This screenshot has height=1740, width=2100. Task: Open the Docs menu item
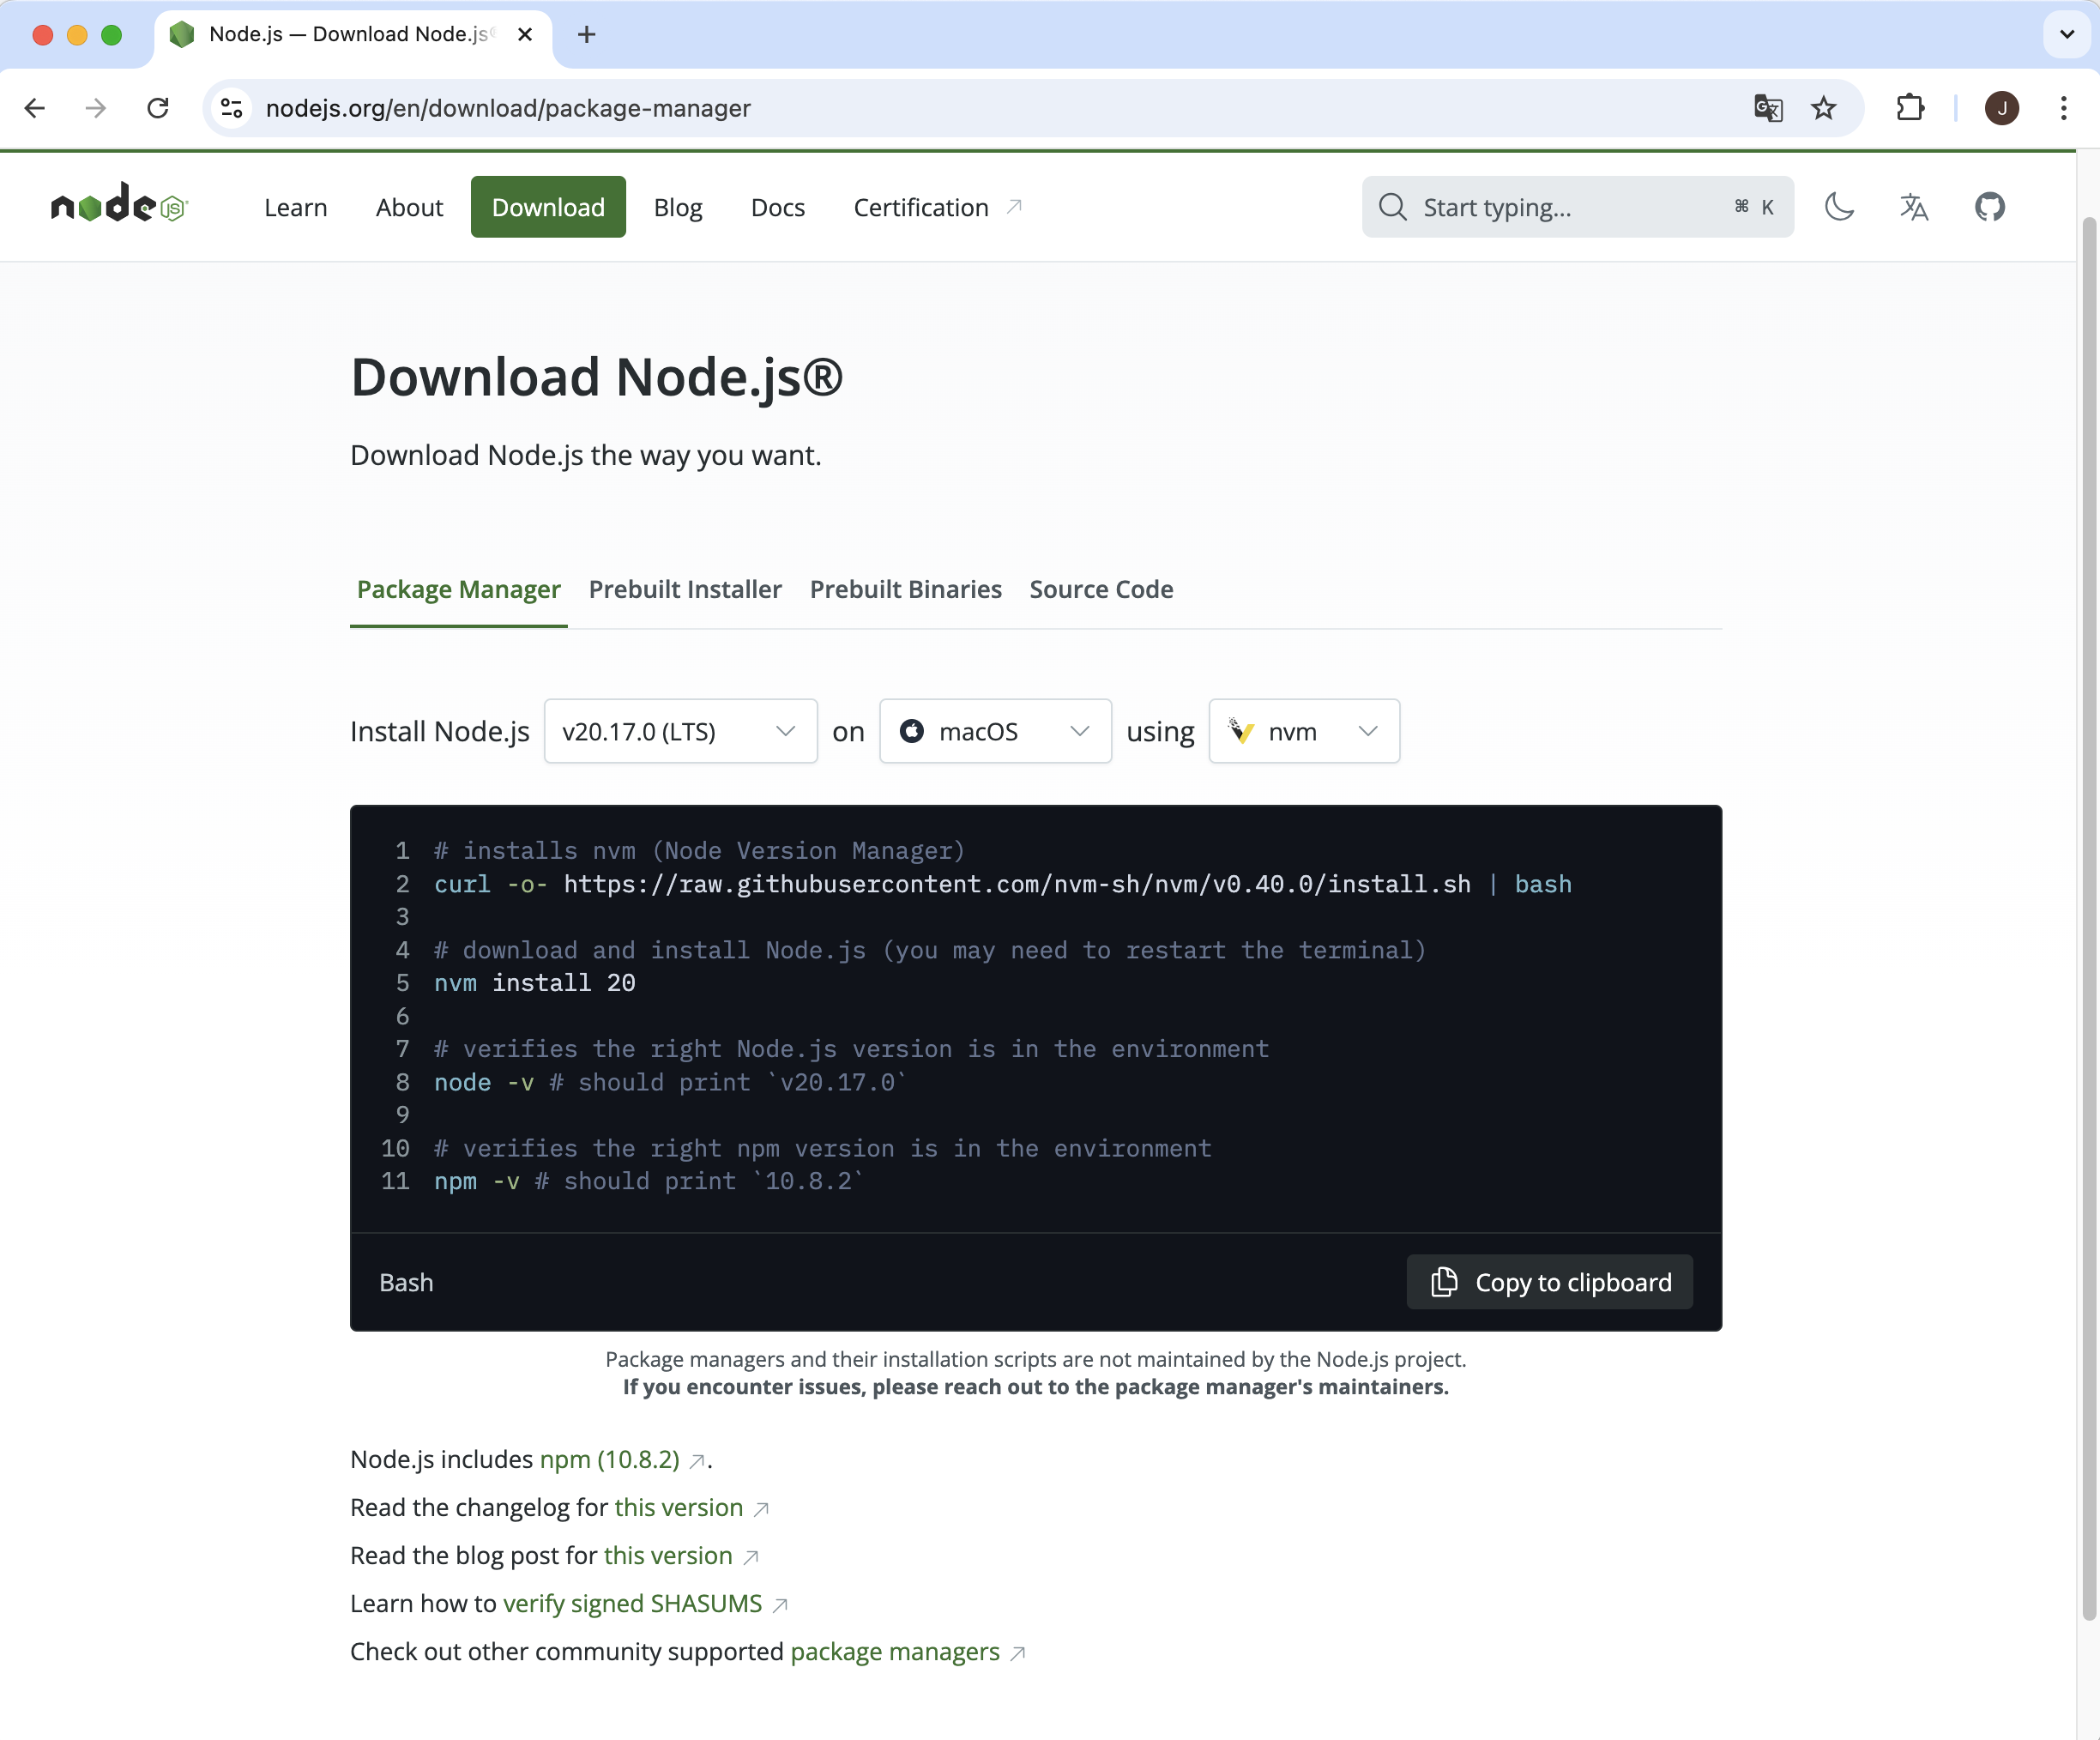pyautogui.click(x=777, y=207)
